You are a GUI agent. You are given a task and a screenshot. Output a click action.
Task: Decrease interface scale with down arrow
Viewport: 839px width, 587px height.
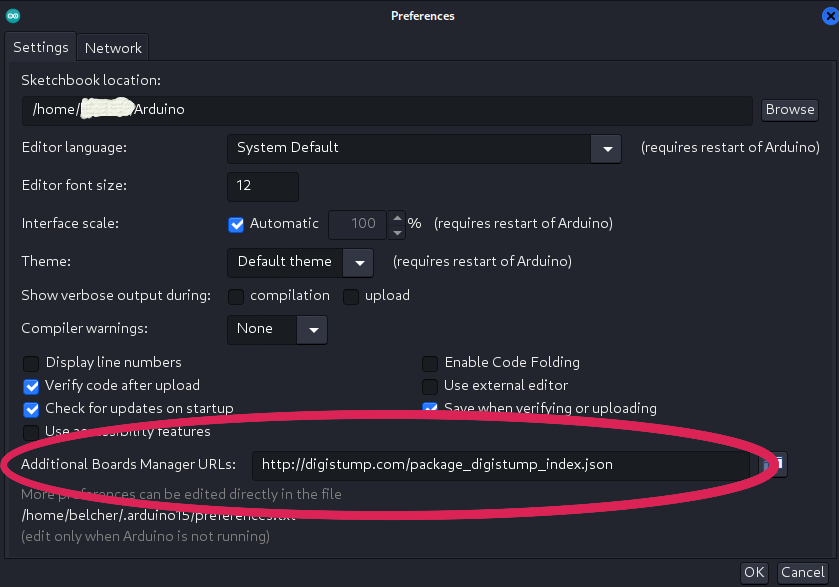[x=397, y=232]
